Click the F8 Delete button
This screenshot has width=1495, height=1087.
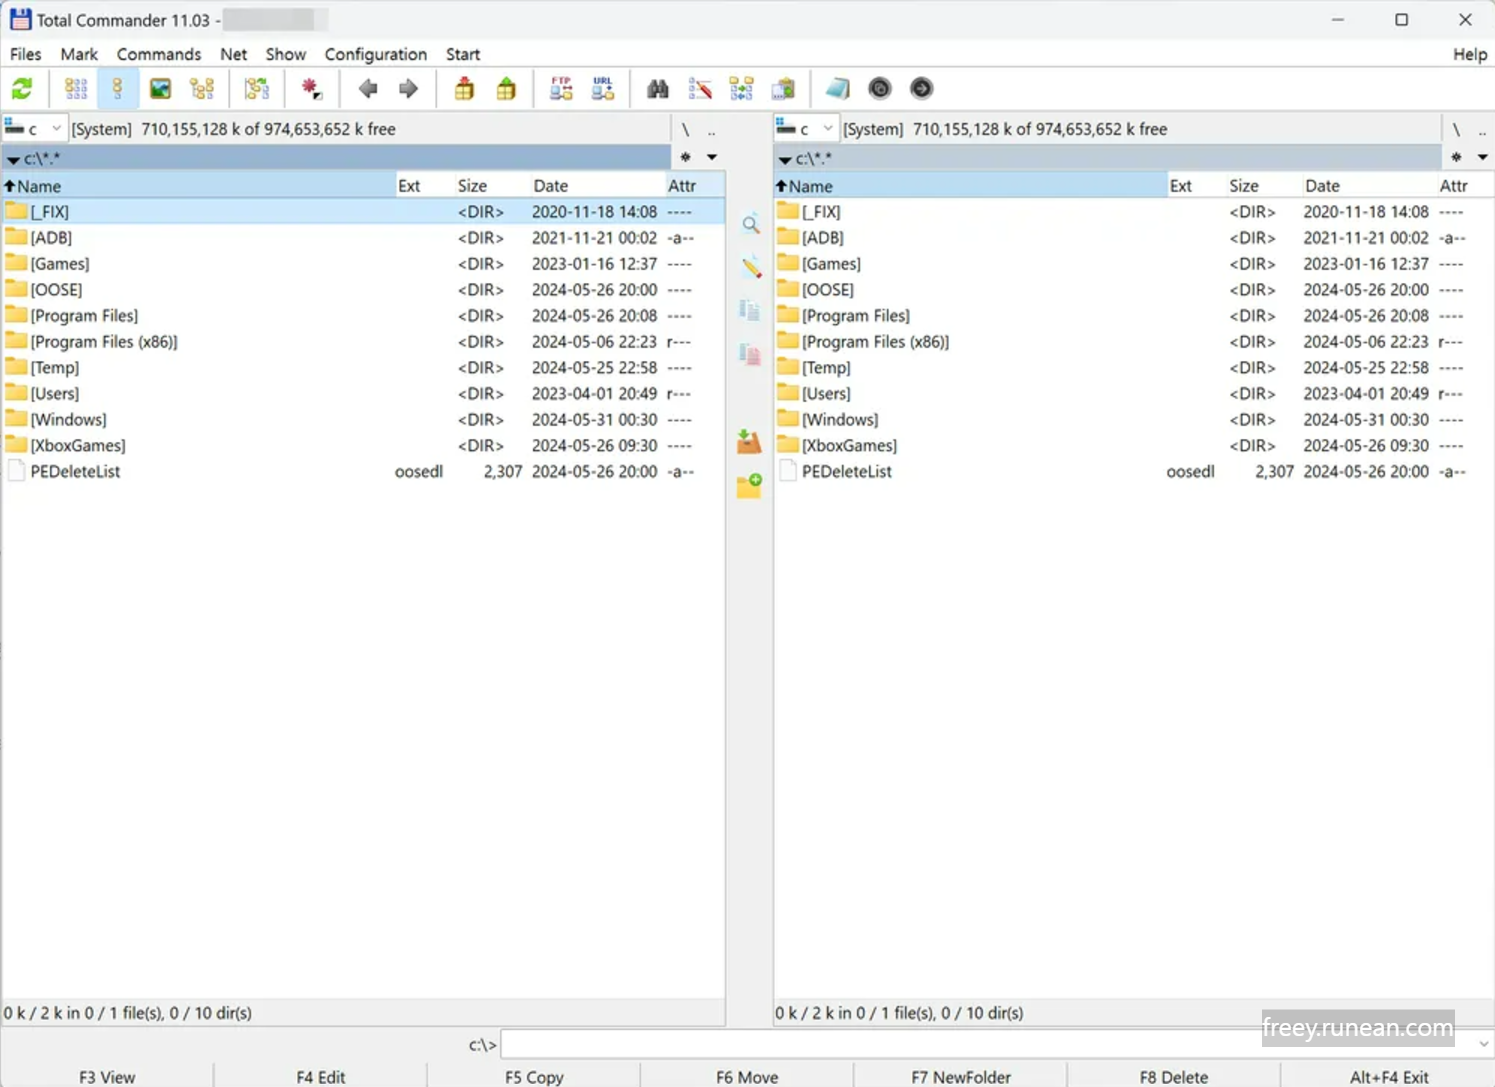pos(1174,1076)
